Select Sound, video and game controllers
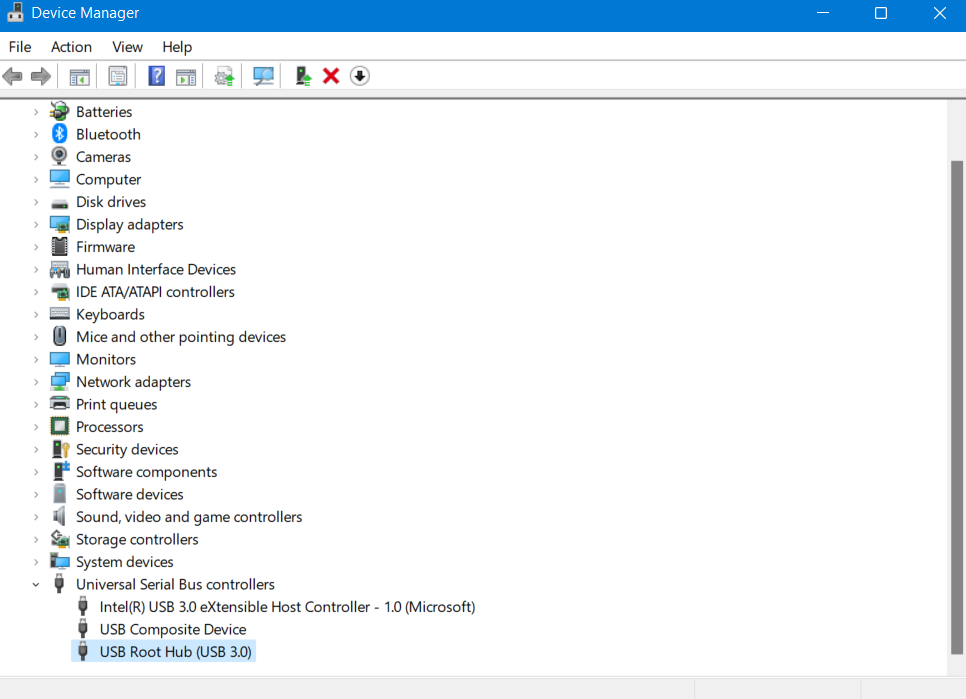This screenshot has height=699, width=966. (x=189, y=517)
